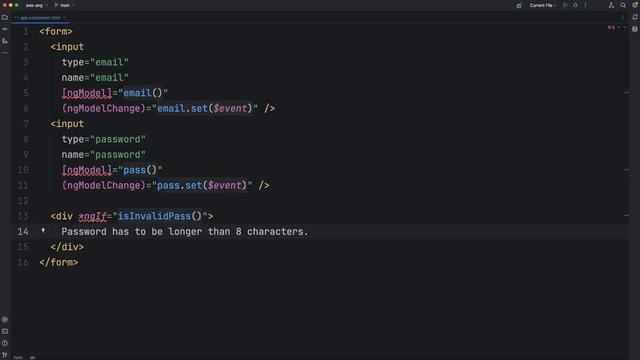
Task: Click email.set($event) expression on line 6
Action: (204, 108)
